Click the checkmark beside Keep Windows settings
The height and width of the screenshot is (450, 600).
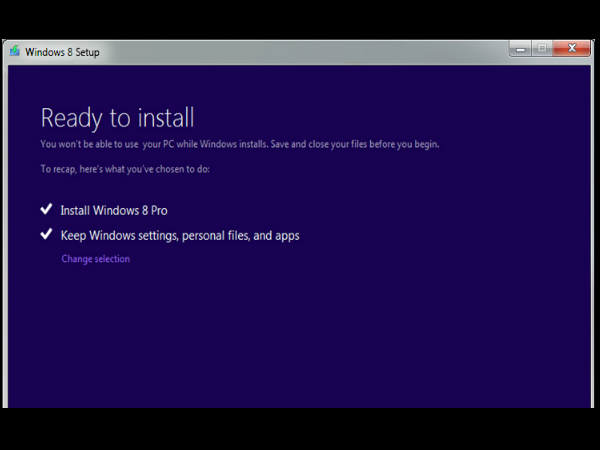click(46, 234)
